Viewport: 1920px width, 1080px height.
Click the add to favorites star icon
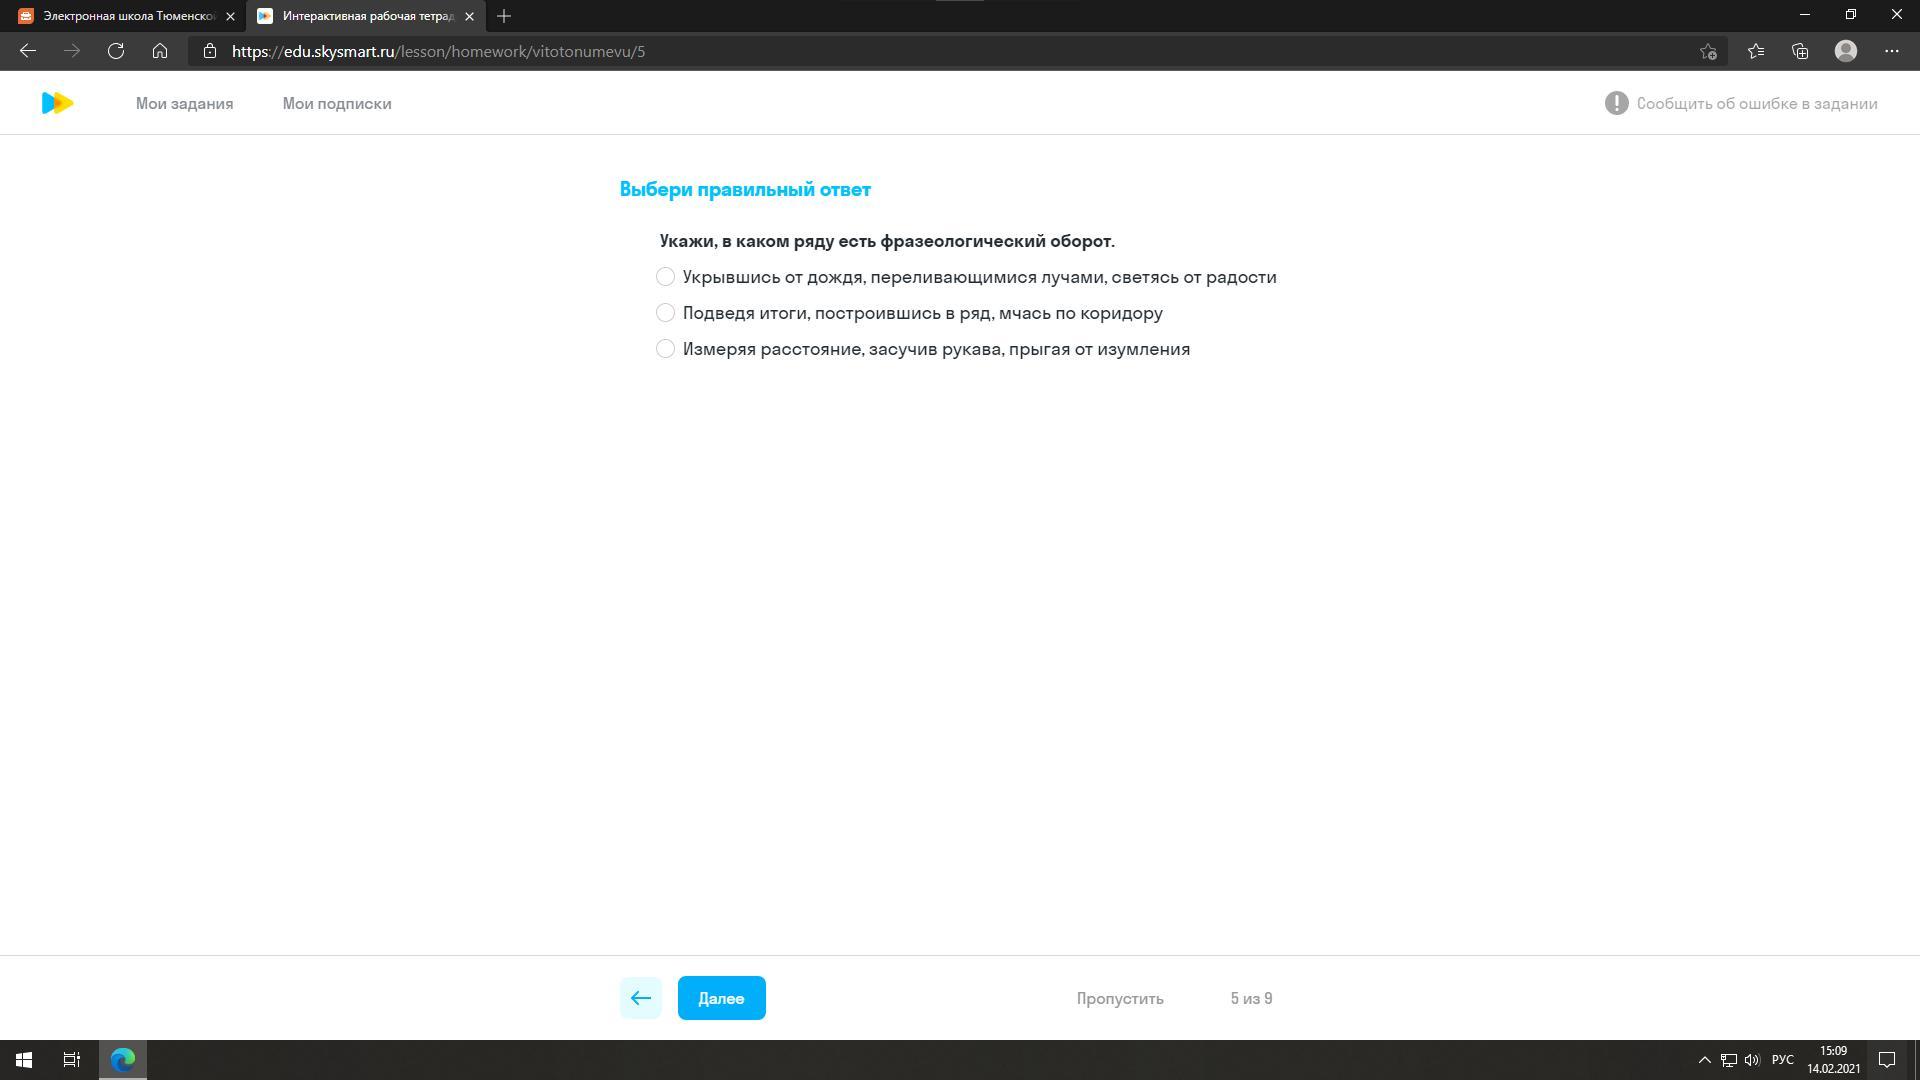click(1708, 51)
